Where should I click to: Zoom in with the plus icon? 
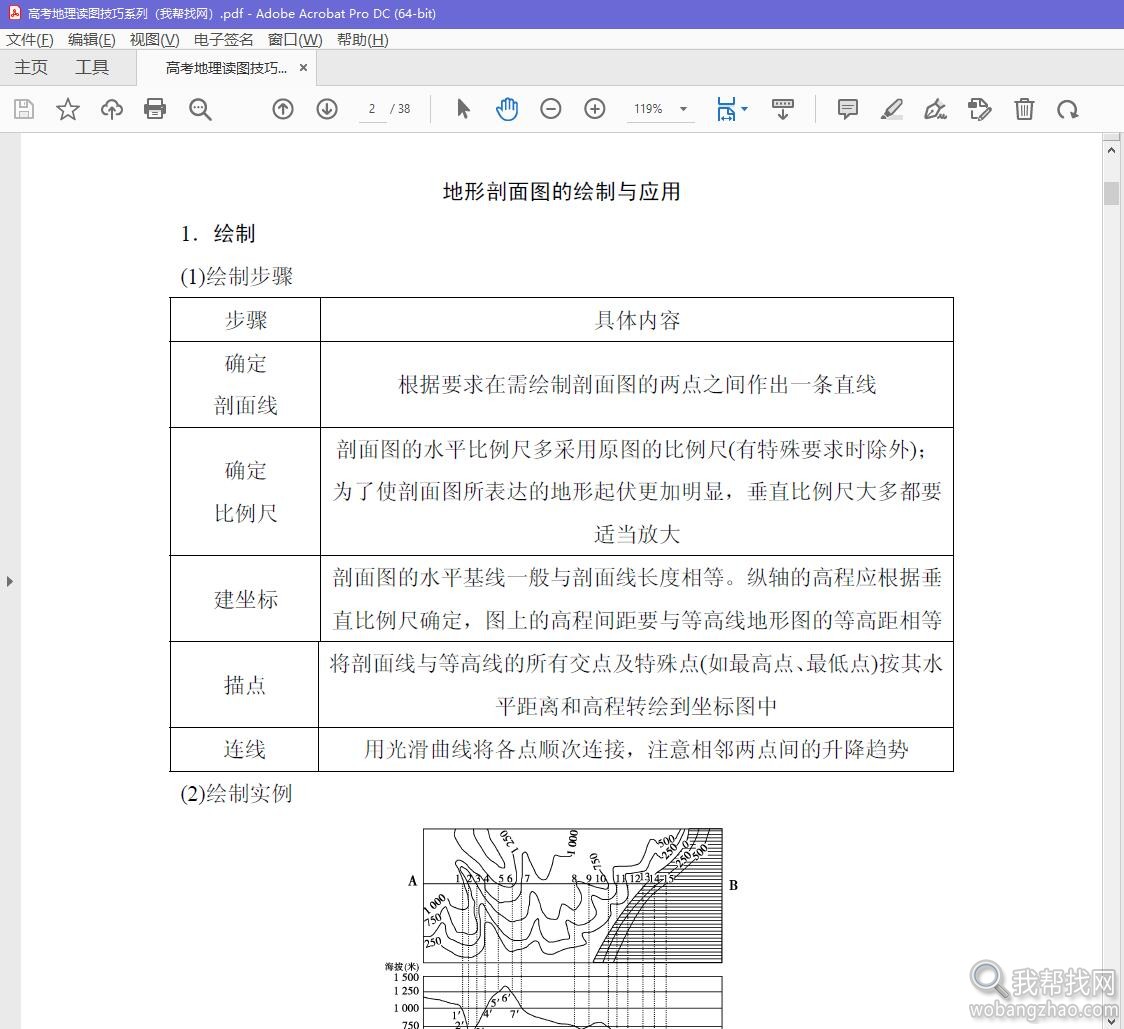[595, 109]
